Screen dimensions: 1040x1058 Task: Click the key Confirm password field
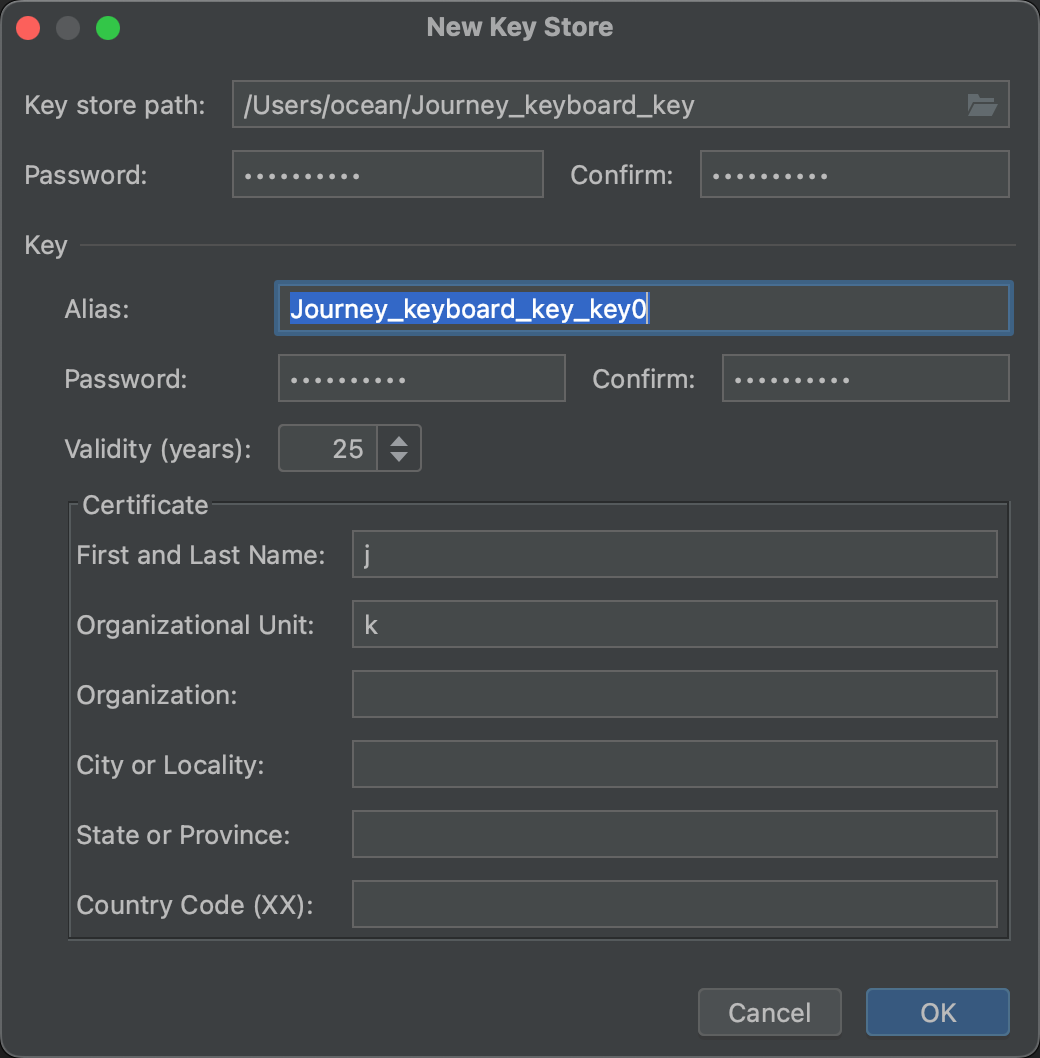[865, 379]
